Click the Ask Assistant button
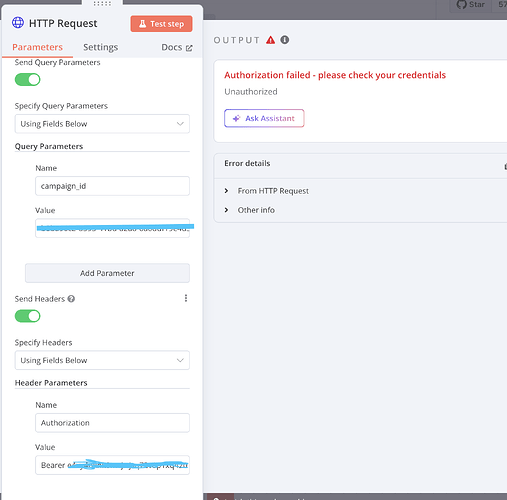Viewport: 507px width, 500px height. (x=264, y=118)
